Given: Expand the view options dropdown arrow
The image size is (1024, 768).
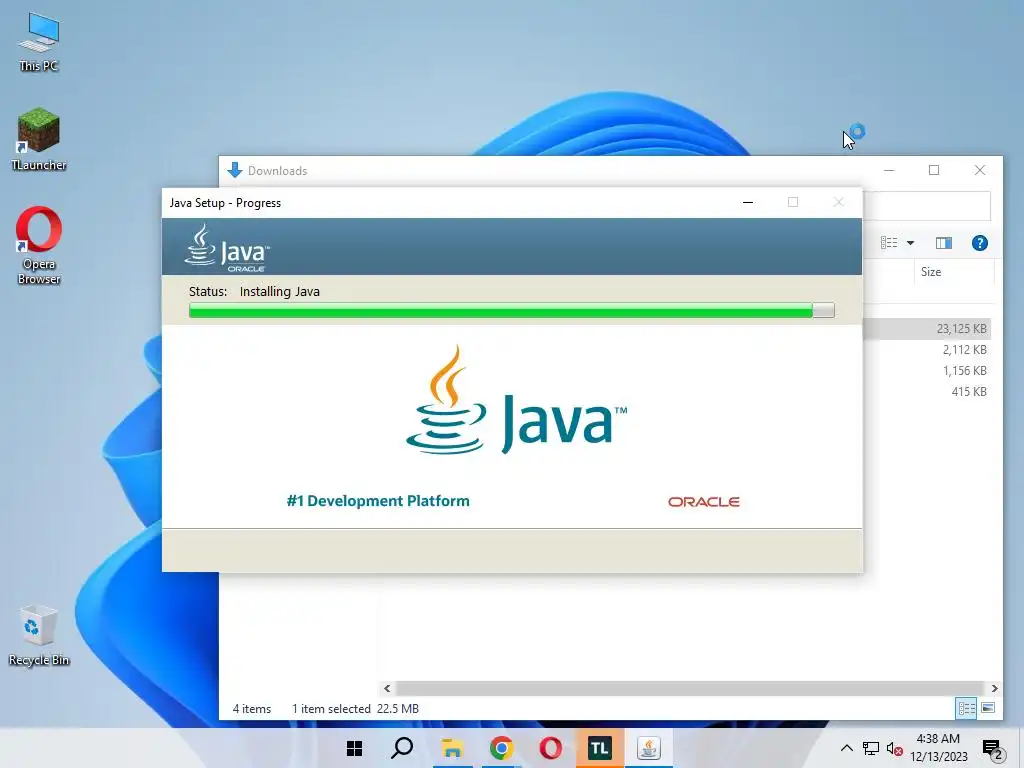Looking at the screenshot, I should (910, 243).
